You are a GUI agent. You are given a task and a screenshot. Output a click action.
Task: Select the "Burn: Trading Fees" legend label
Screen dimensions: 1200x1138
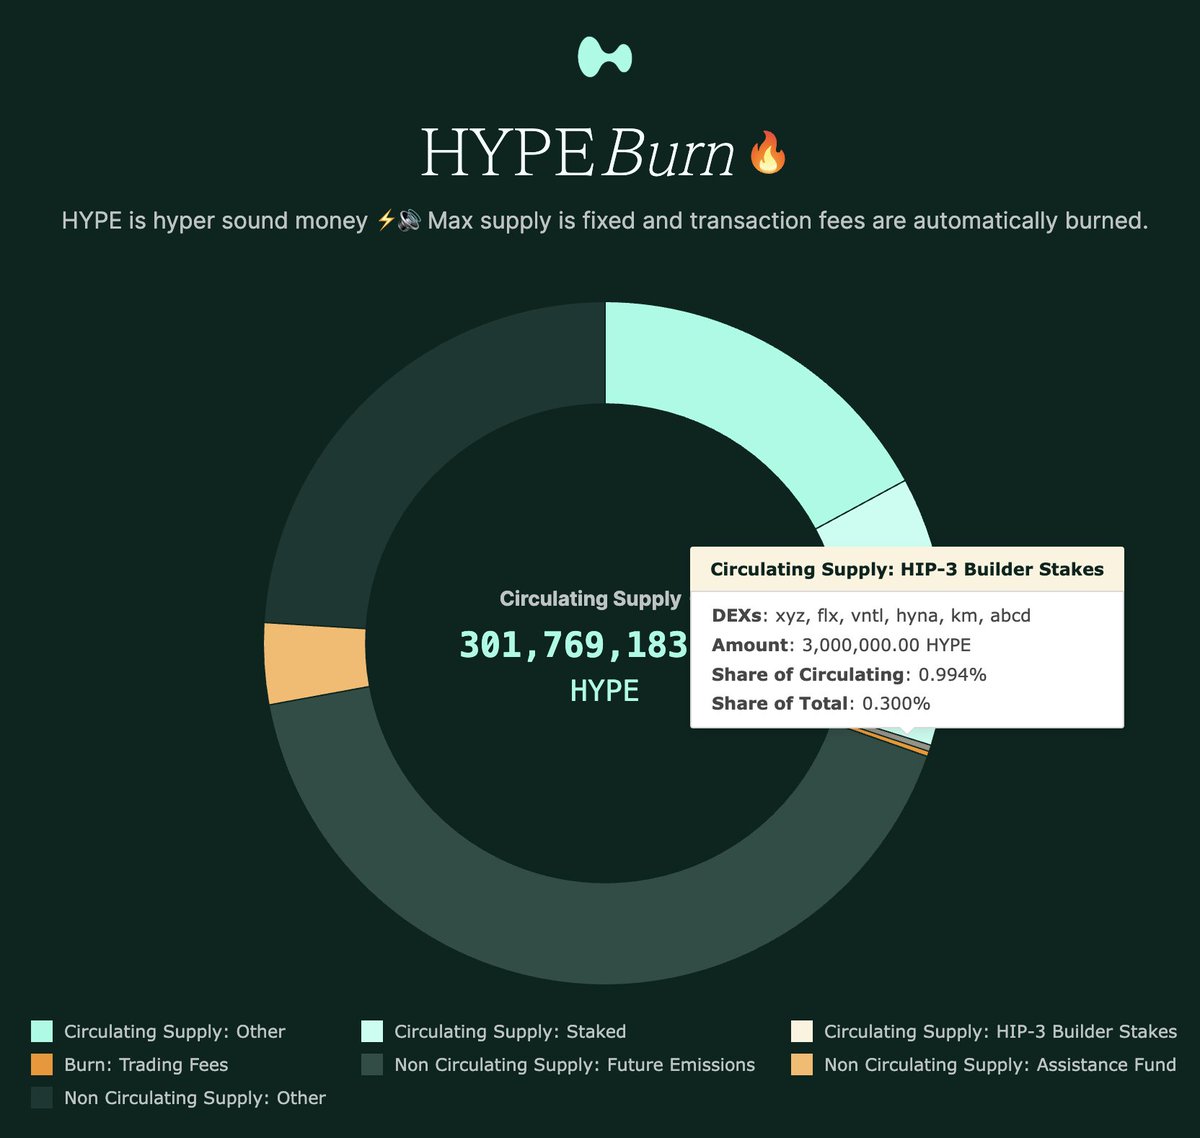click(146, 1064)
